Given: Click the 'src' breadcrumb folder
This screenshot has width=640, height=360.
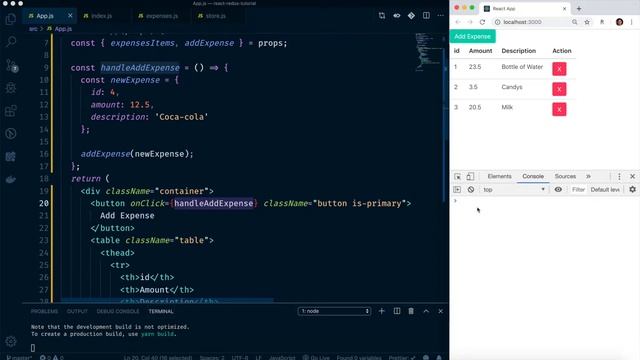Looking at the screenshot, I should [x=33, y=29].
